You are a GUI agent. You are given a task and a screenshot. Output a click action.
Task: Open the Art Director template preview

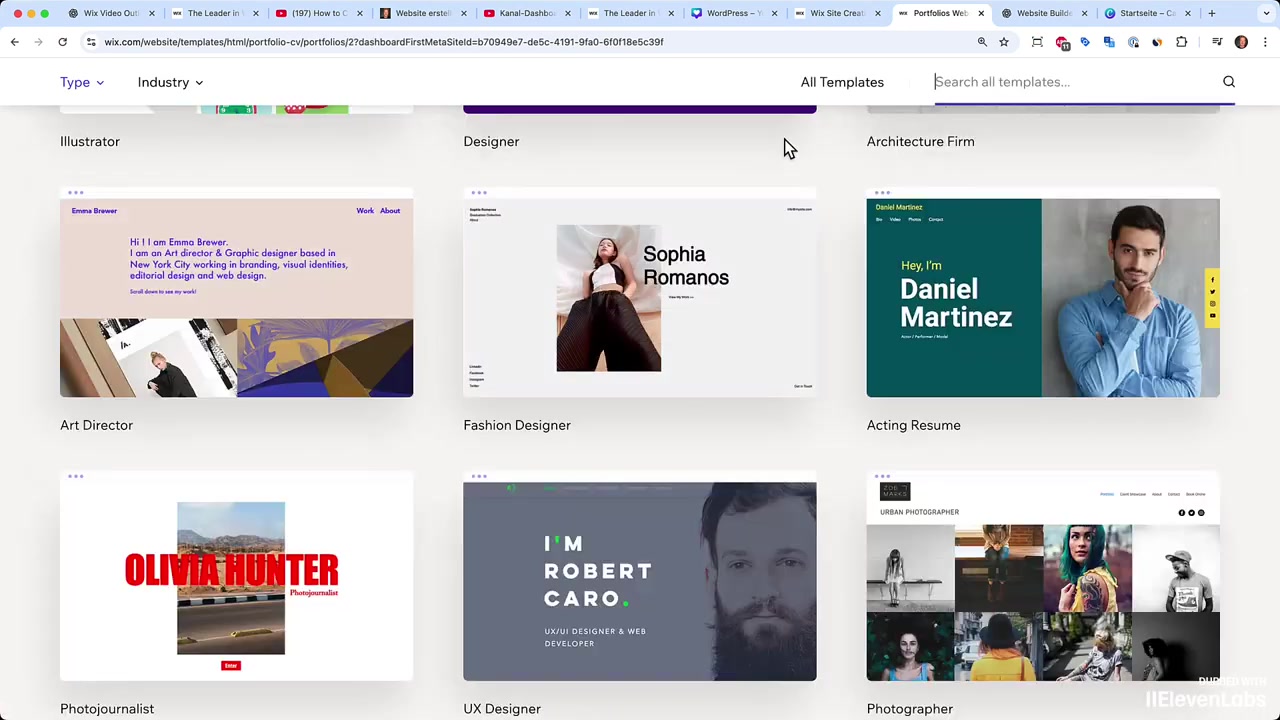(x=236, y=292)
